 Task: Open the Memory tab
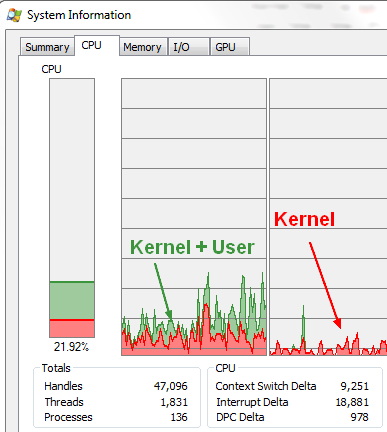143,47
